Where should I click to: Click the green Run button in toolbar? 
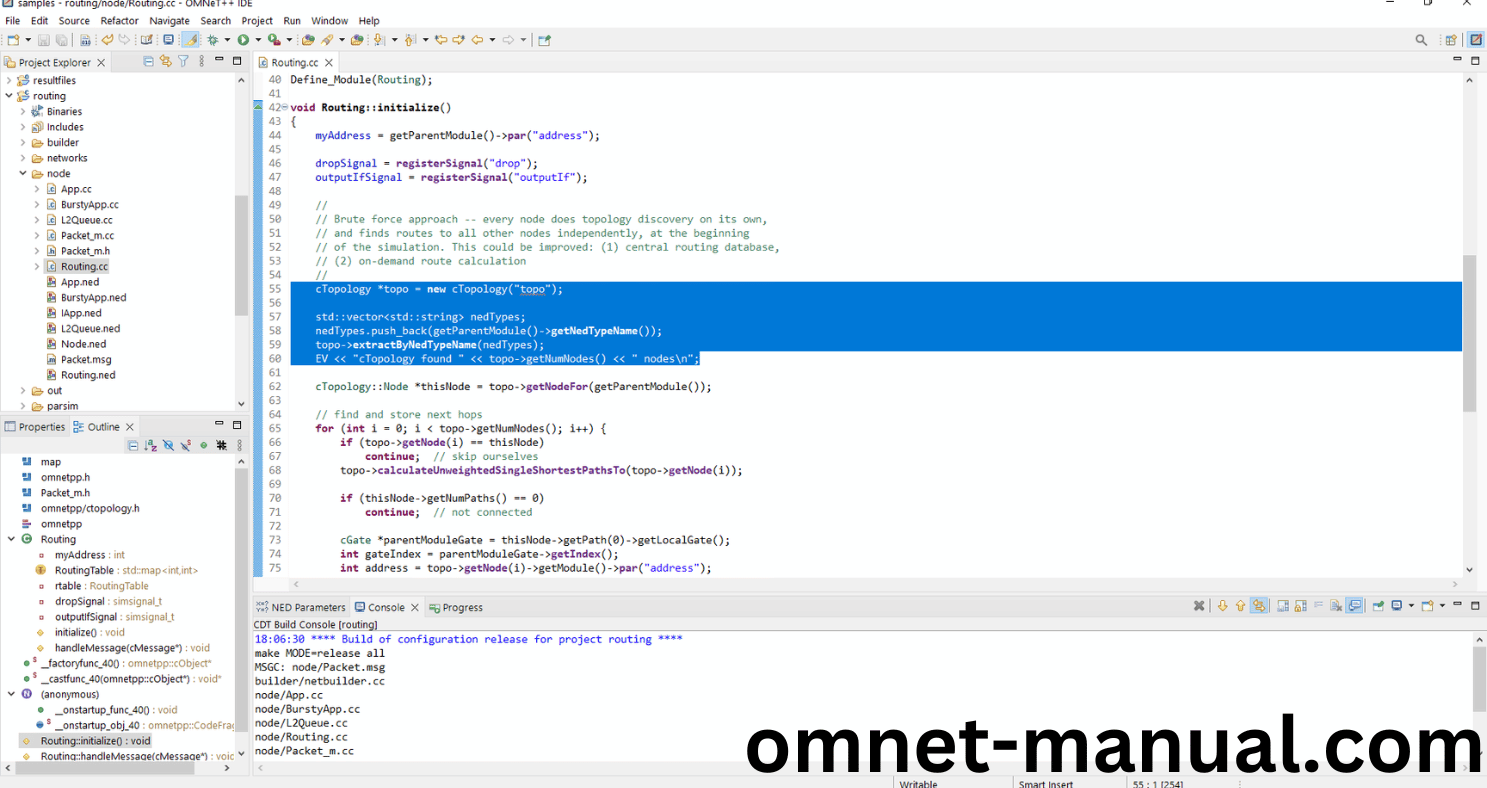click(x=243, y=40)
